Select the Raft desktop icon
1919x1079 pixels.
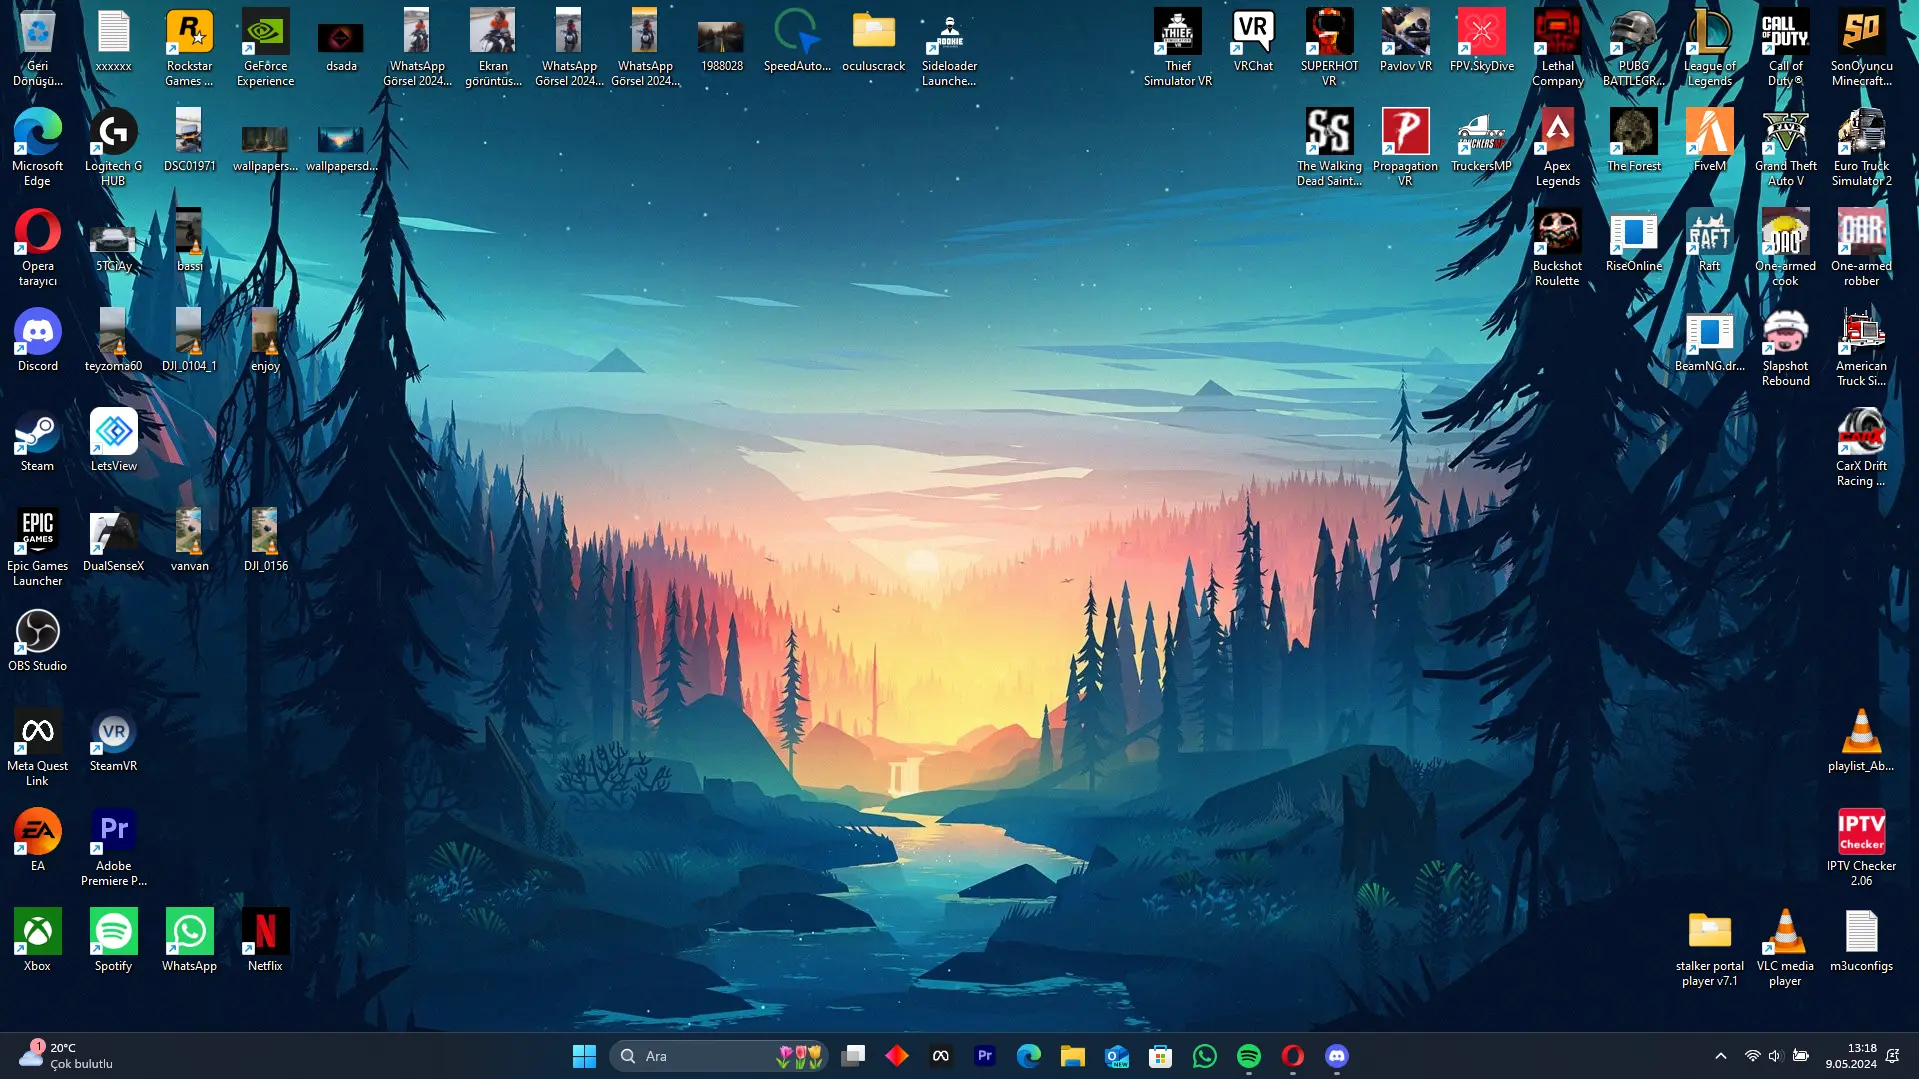coord(1709,240)
